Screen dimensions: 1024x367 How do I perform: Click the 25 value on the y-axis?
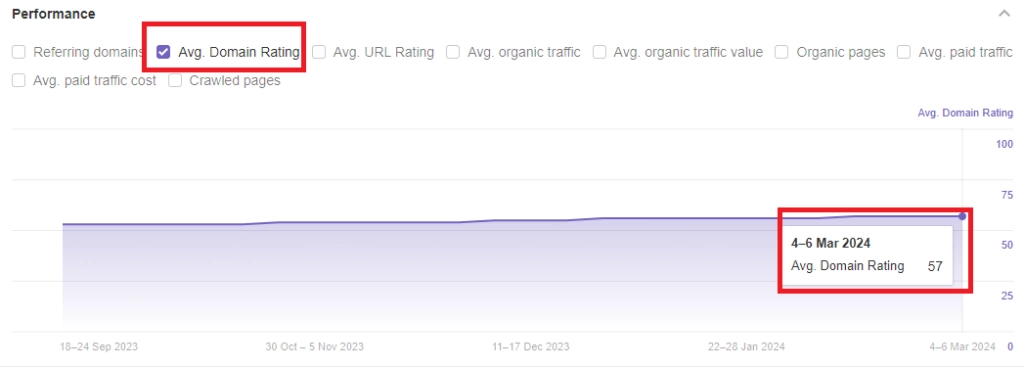pyautogui.click(x=1007, y=296)
